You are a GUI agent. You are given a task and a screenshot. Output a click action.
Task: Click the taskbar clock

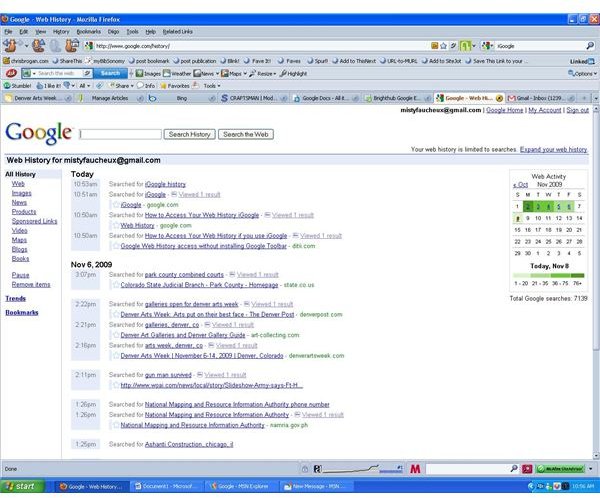pyautogui.click(x=583, y=487)
